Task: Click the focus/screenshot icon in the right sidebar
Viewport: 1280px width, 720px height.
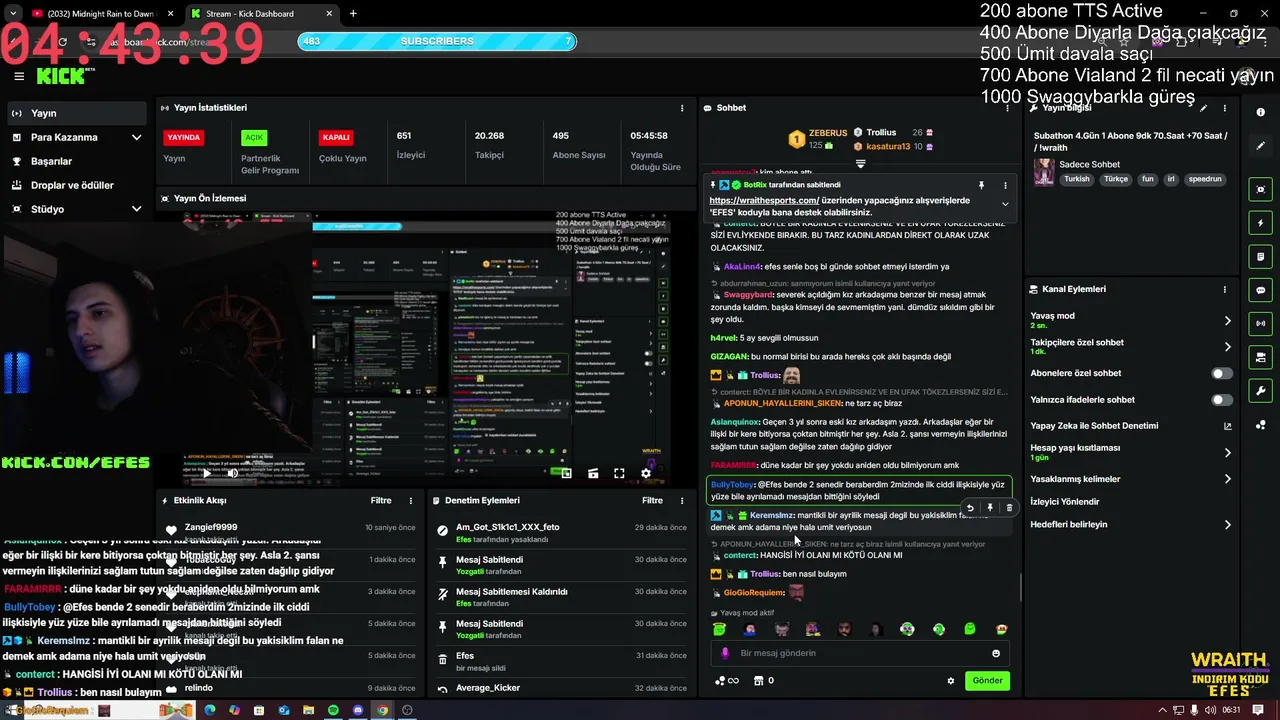Action: [1261, 189]
